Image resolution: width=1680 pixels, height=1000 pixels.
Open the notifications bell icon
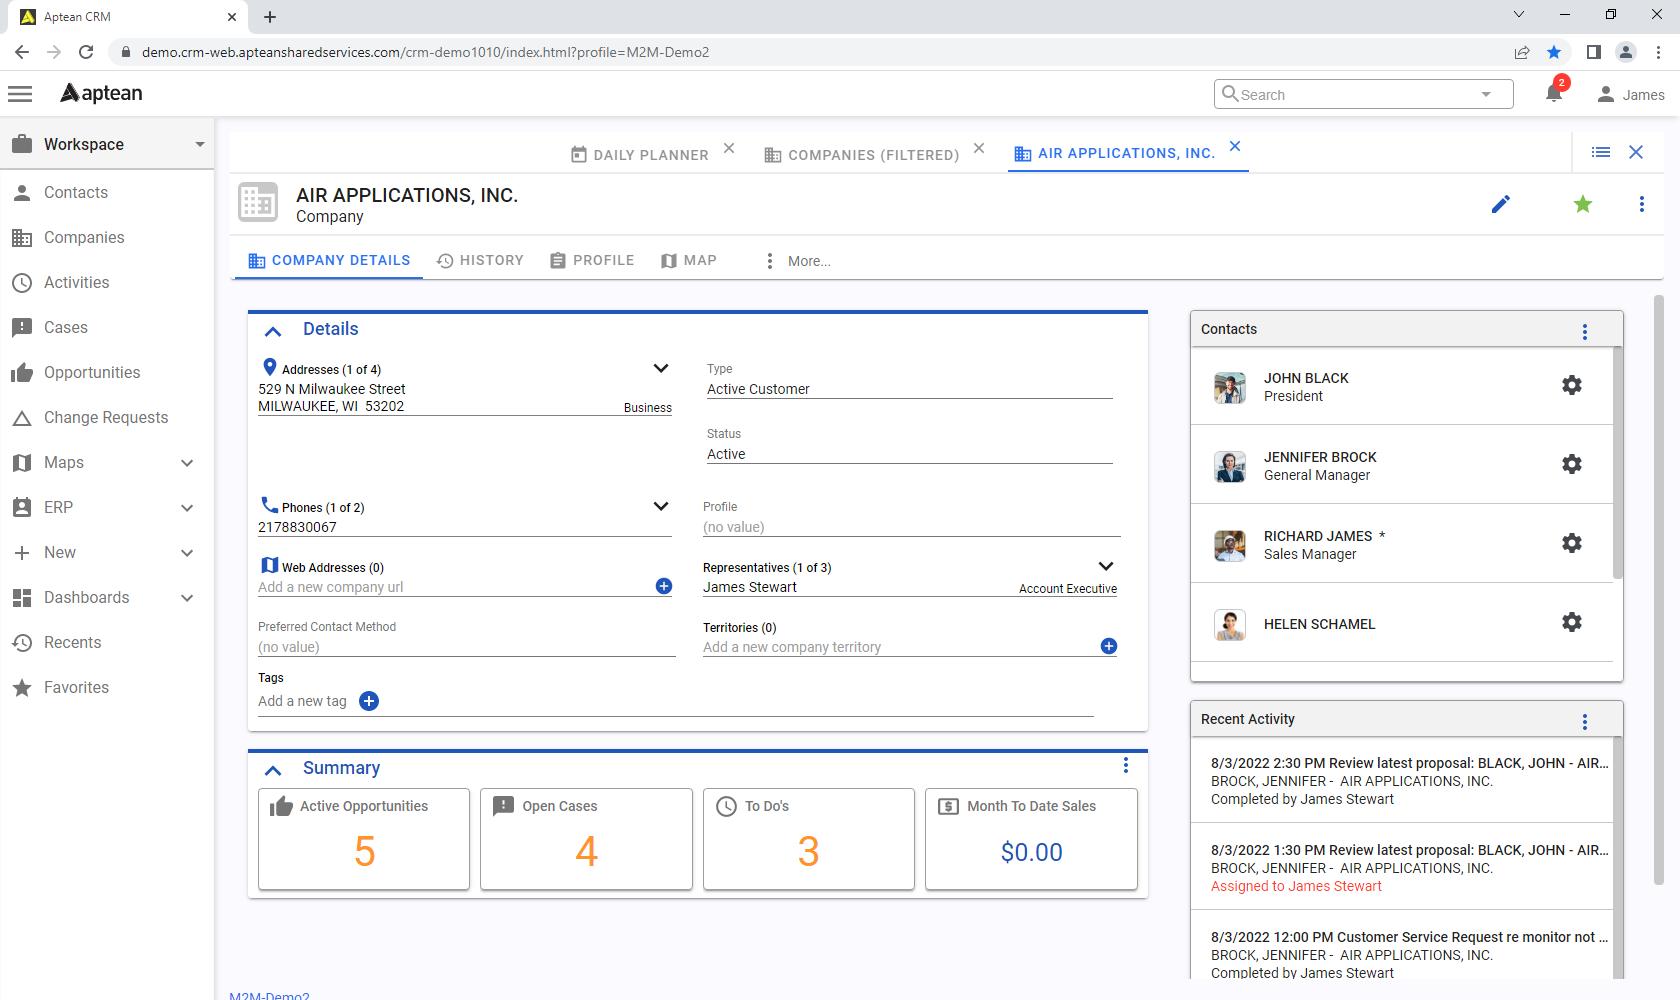(1553, 93)
